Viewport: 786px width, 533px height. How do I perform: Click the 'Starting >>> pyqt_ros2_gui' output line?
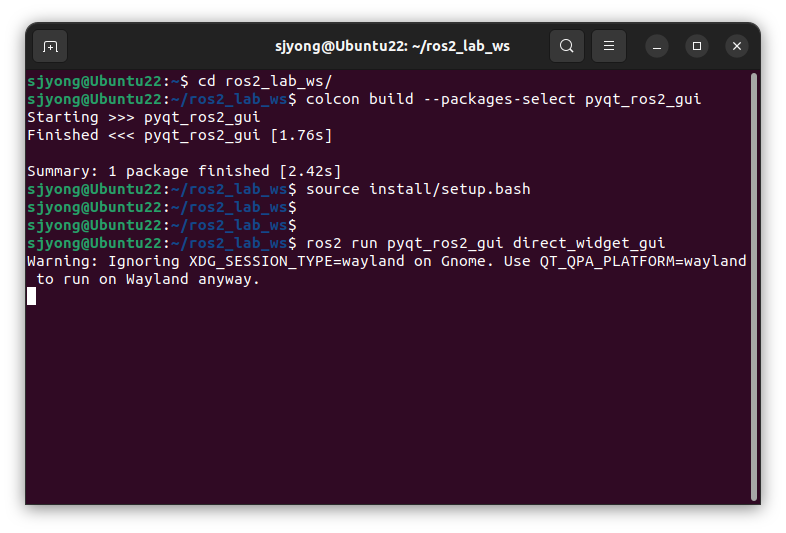click(144, 117)
